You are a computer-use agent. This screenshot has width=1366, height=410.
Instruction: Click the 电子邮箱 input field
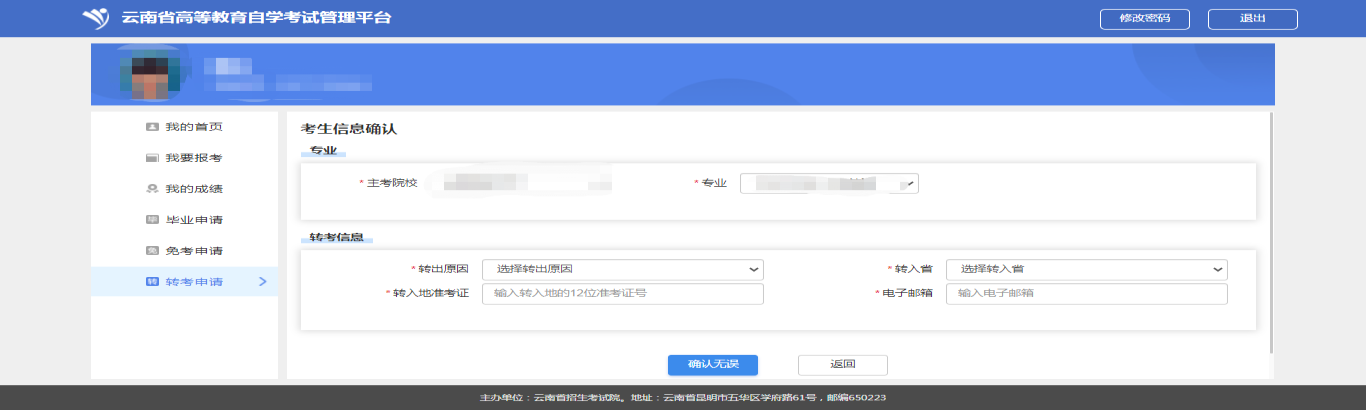pos(1086,294)
